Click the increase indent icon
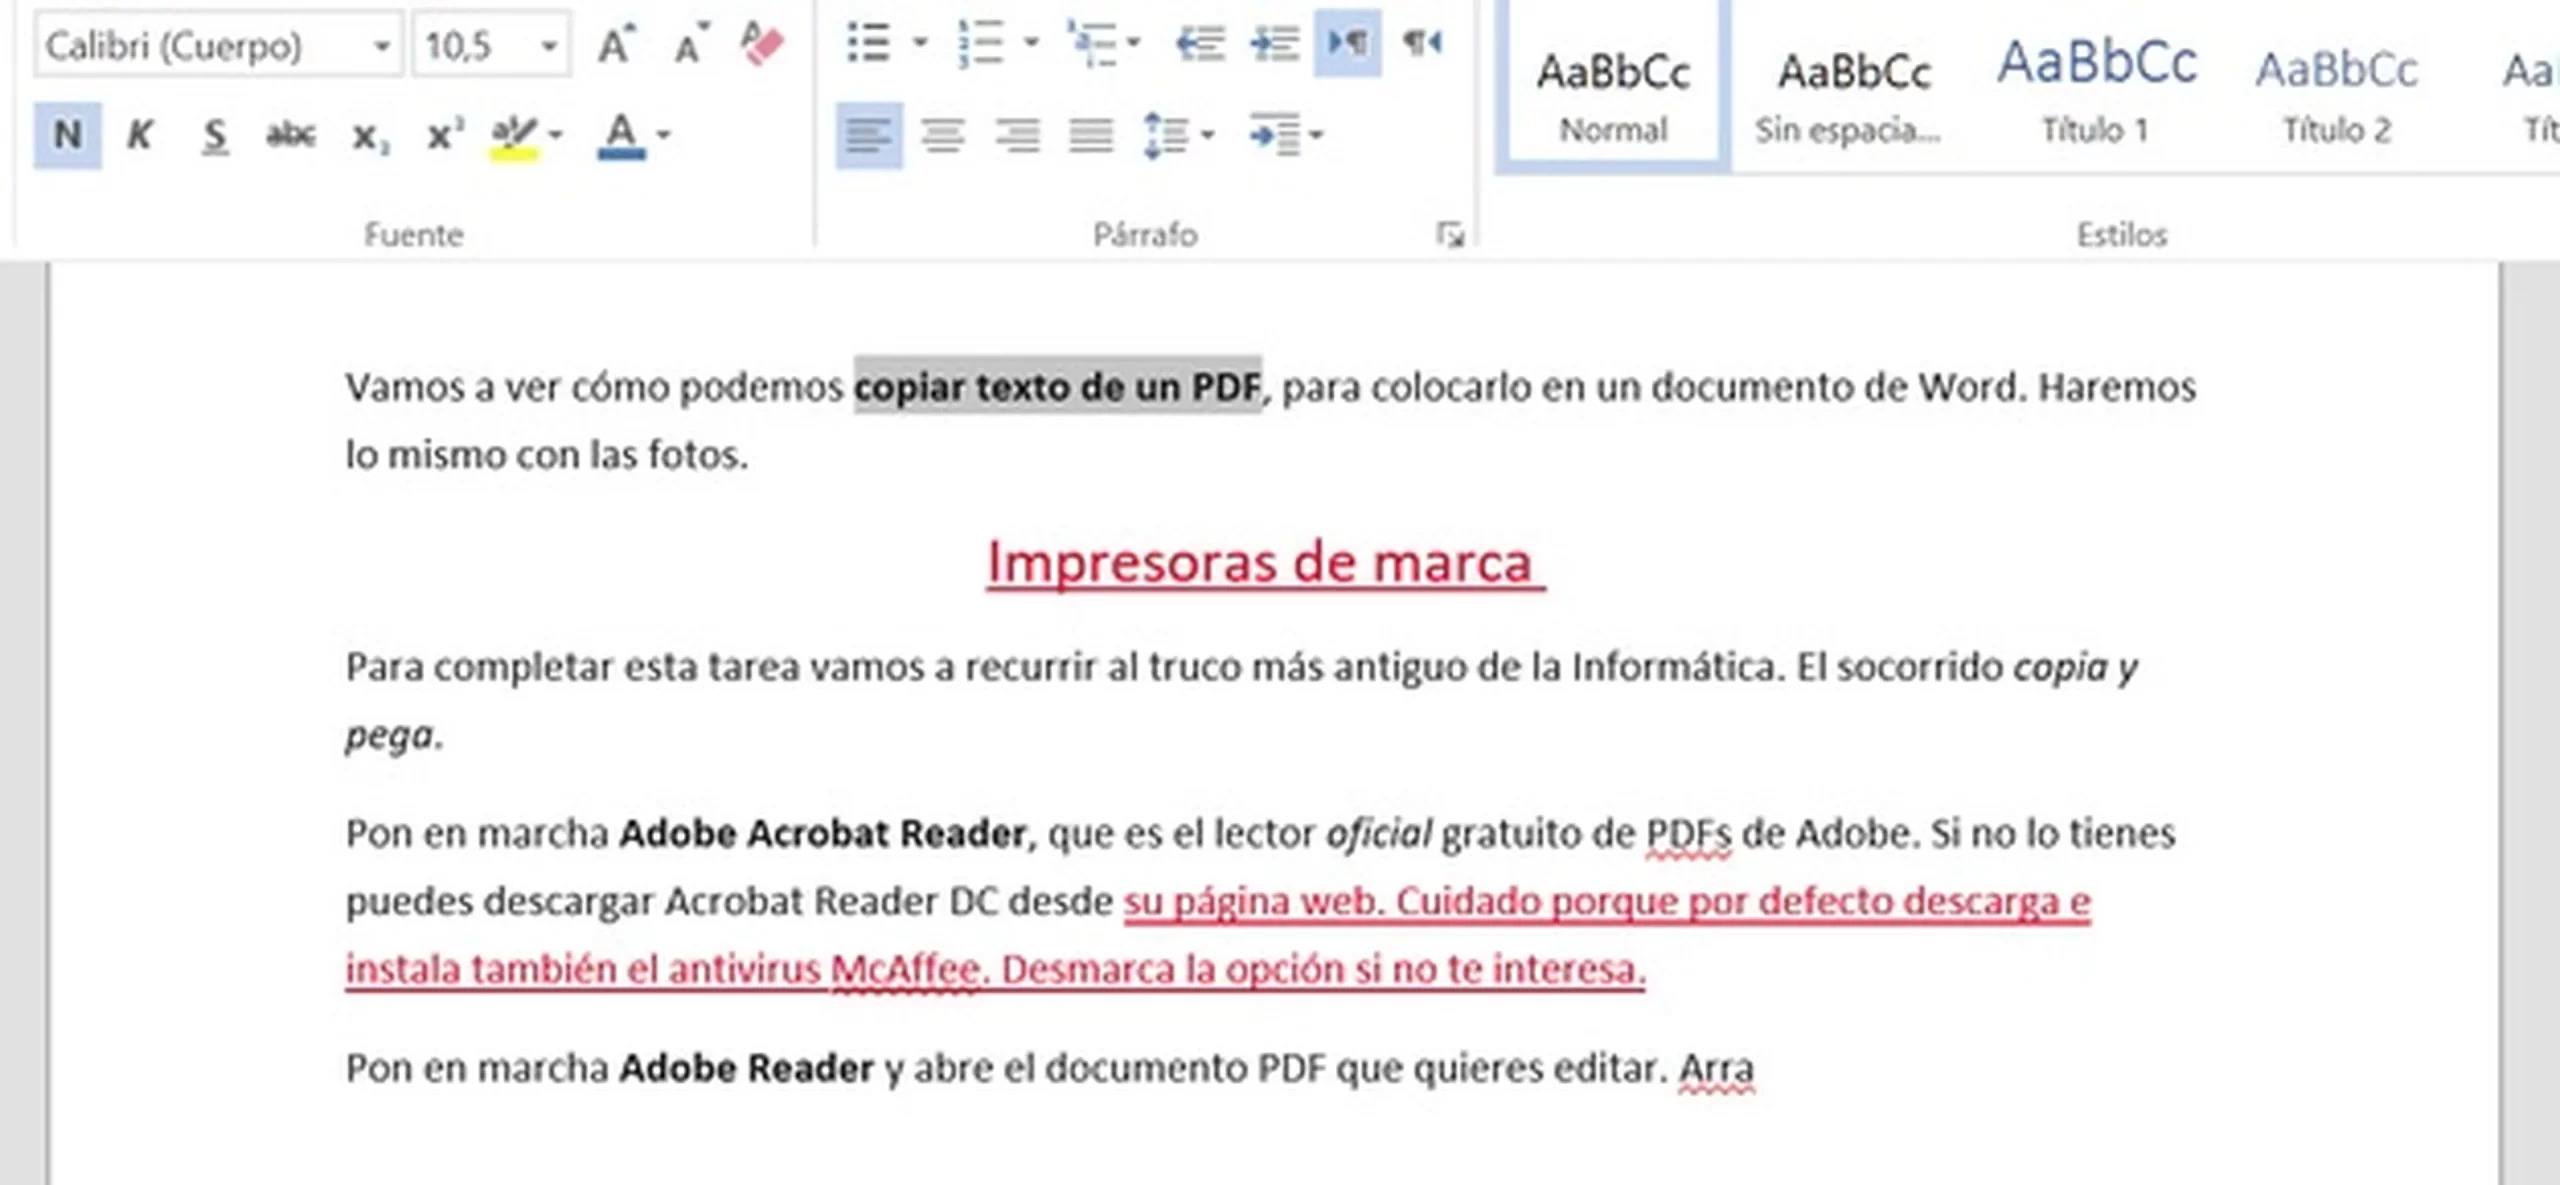This screenshot has width=2560, height=1185. 1274,43
